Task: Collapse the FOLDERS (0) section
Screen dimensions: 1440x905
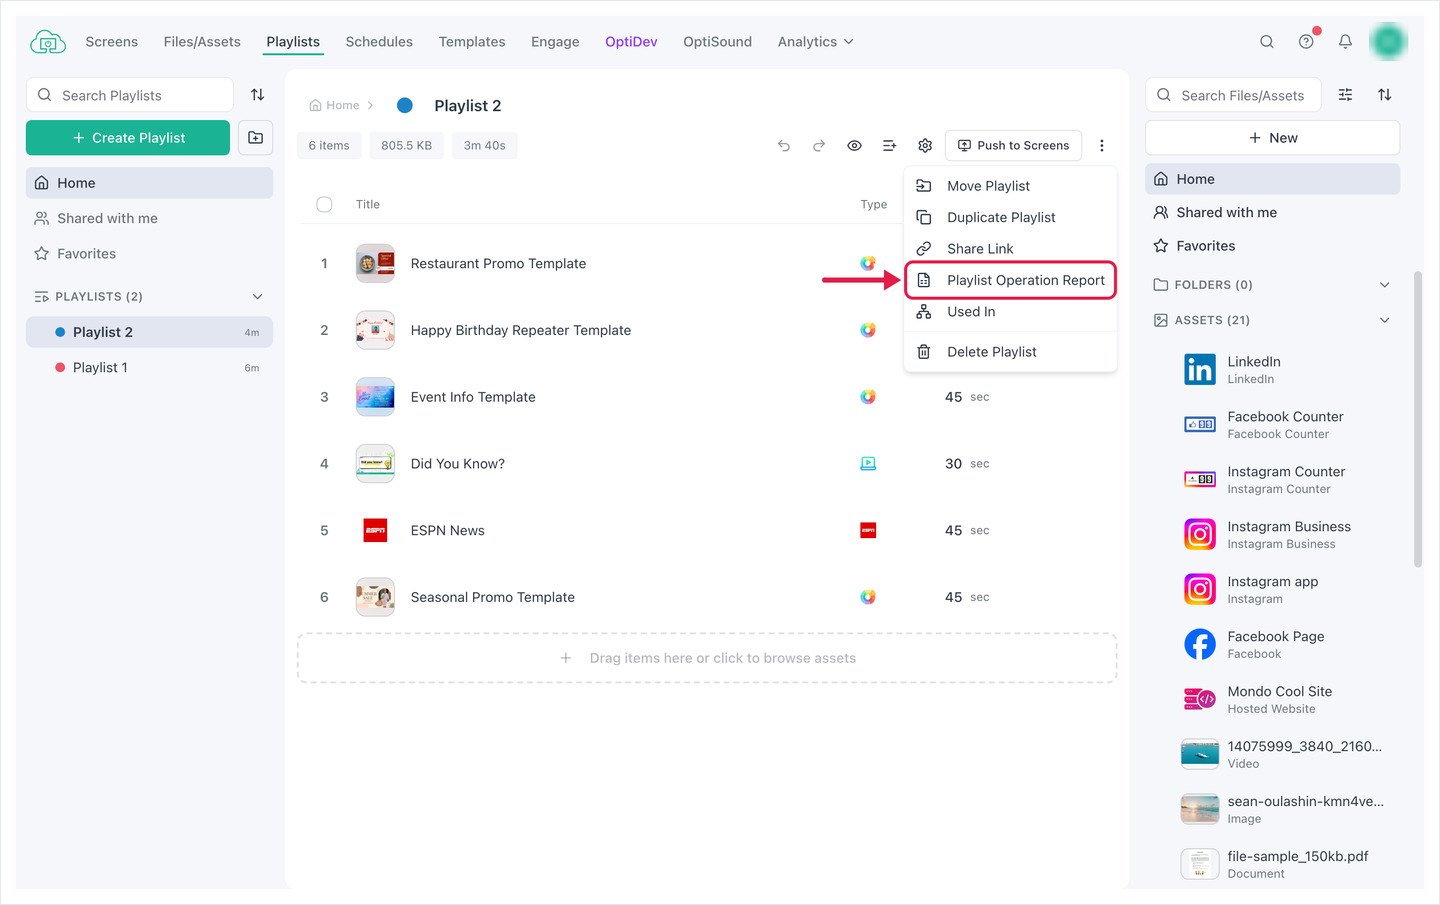Action: pos(1385,285)
